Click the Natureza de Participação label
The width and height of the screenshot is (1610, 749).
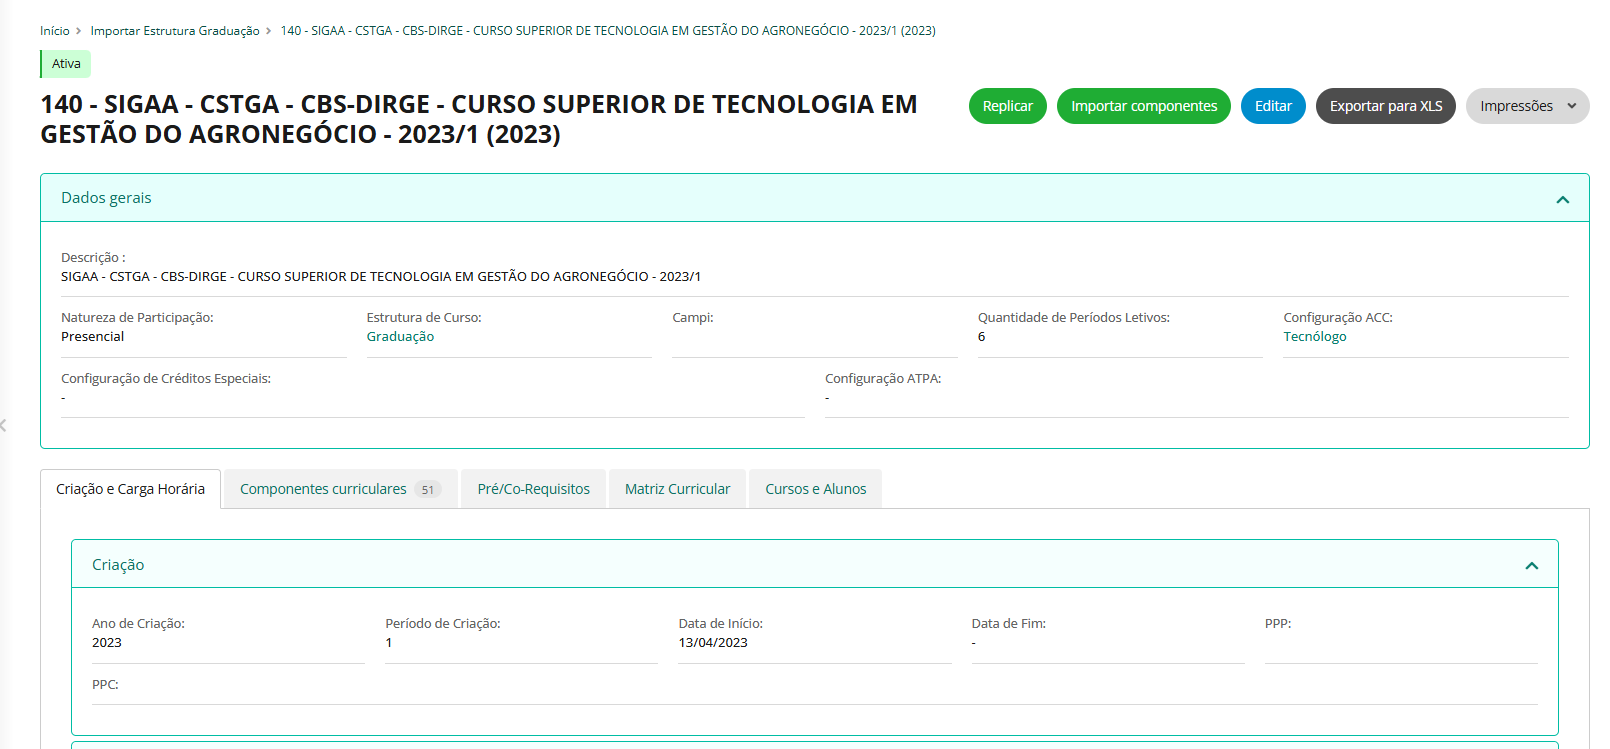point(137,318)
